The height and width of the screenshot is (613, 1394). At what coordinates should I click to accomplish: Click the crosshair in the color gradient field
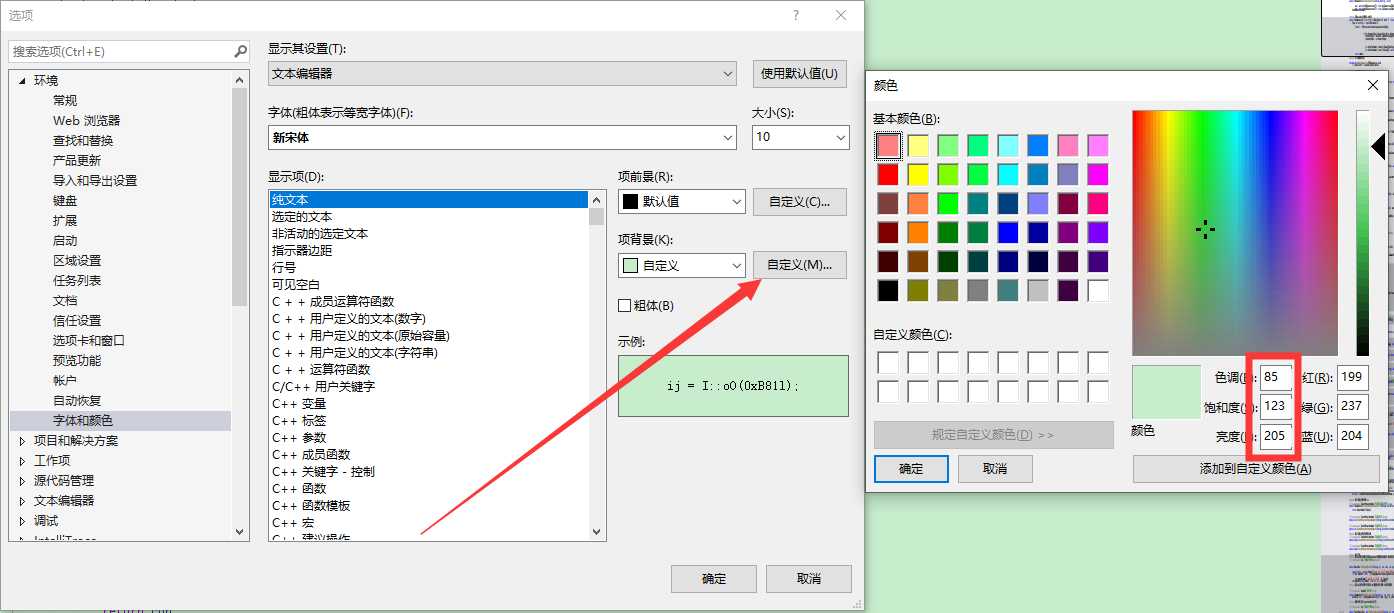[x=1205, y=229]
